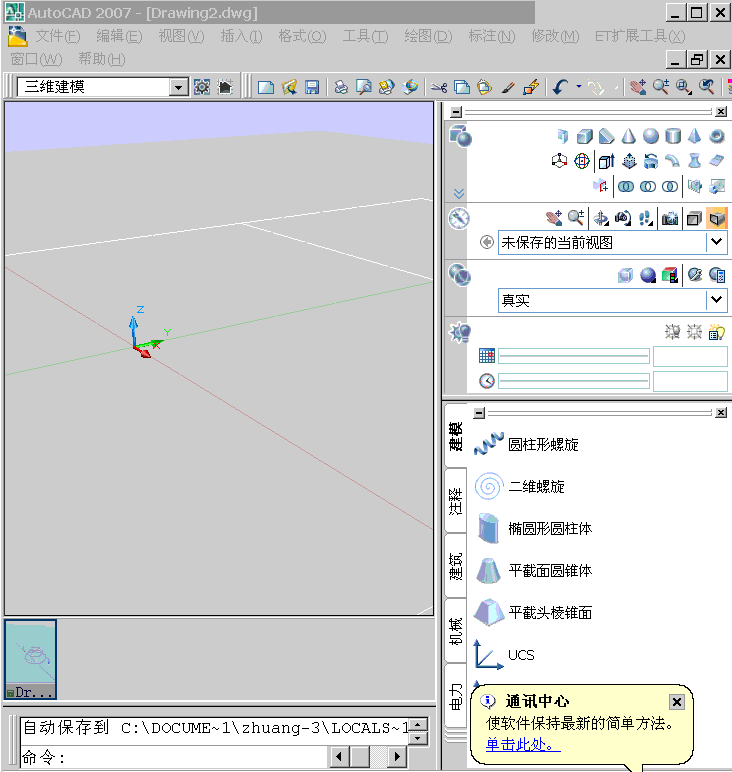The width and height of the screenshot is (732, 772).
Task: Select 圆柱形螺旋 tool in palette
Action: [x=526, y=444]
